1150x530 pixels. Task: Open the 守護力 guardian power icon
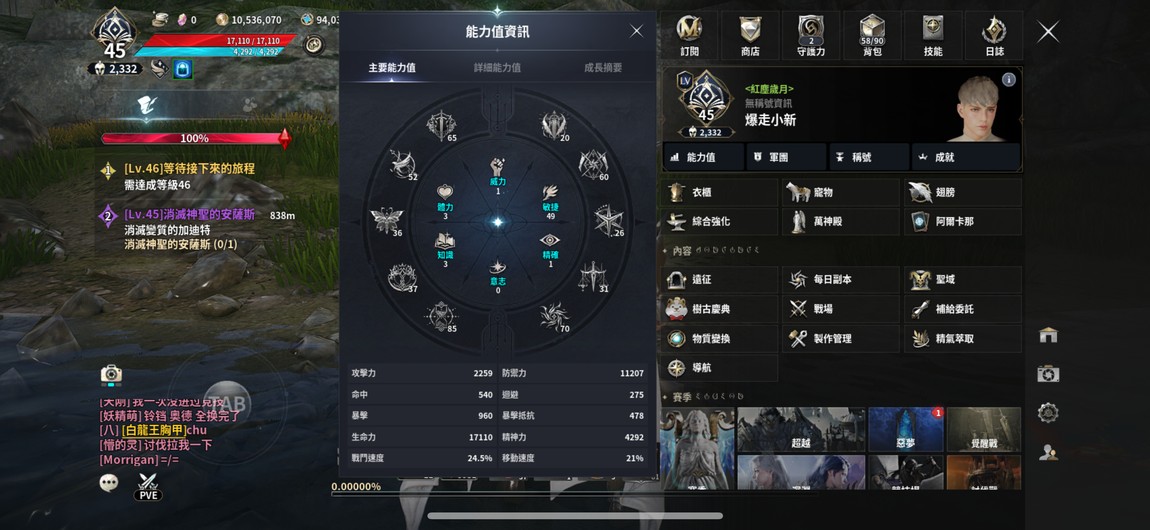coord(810,35)
